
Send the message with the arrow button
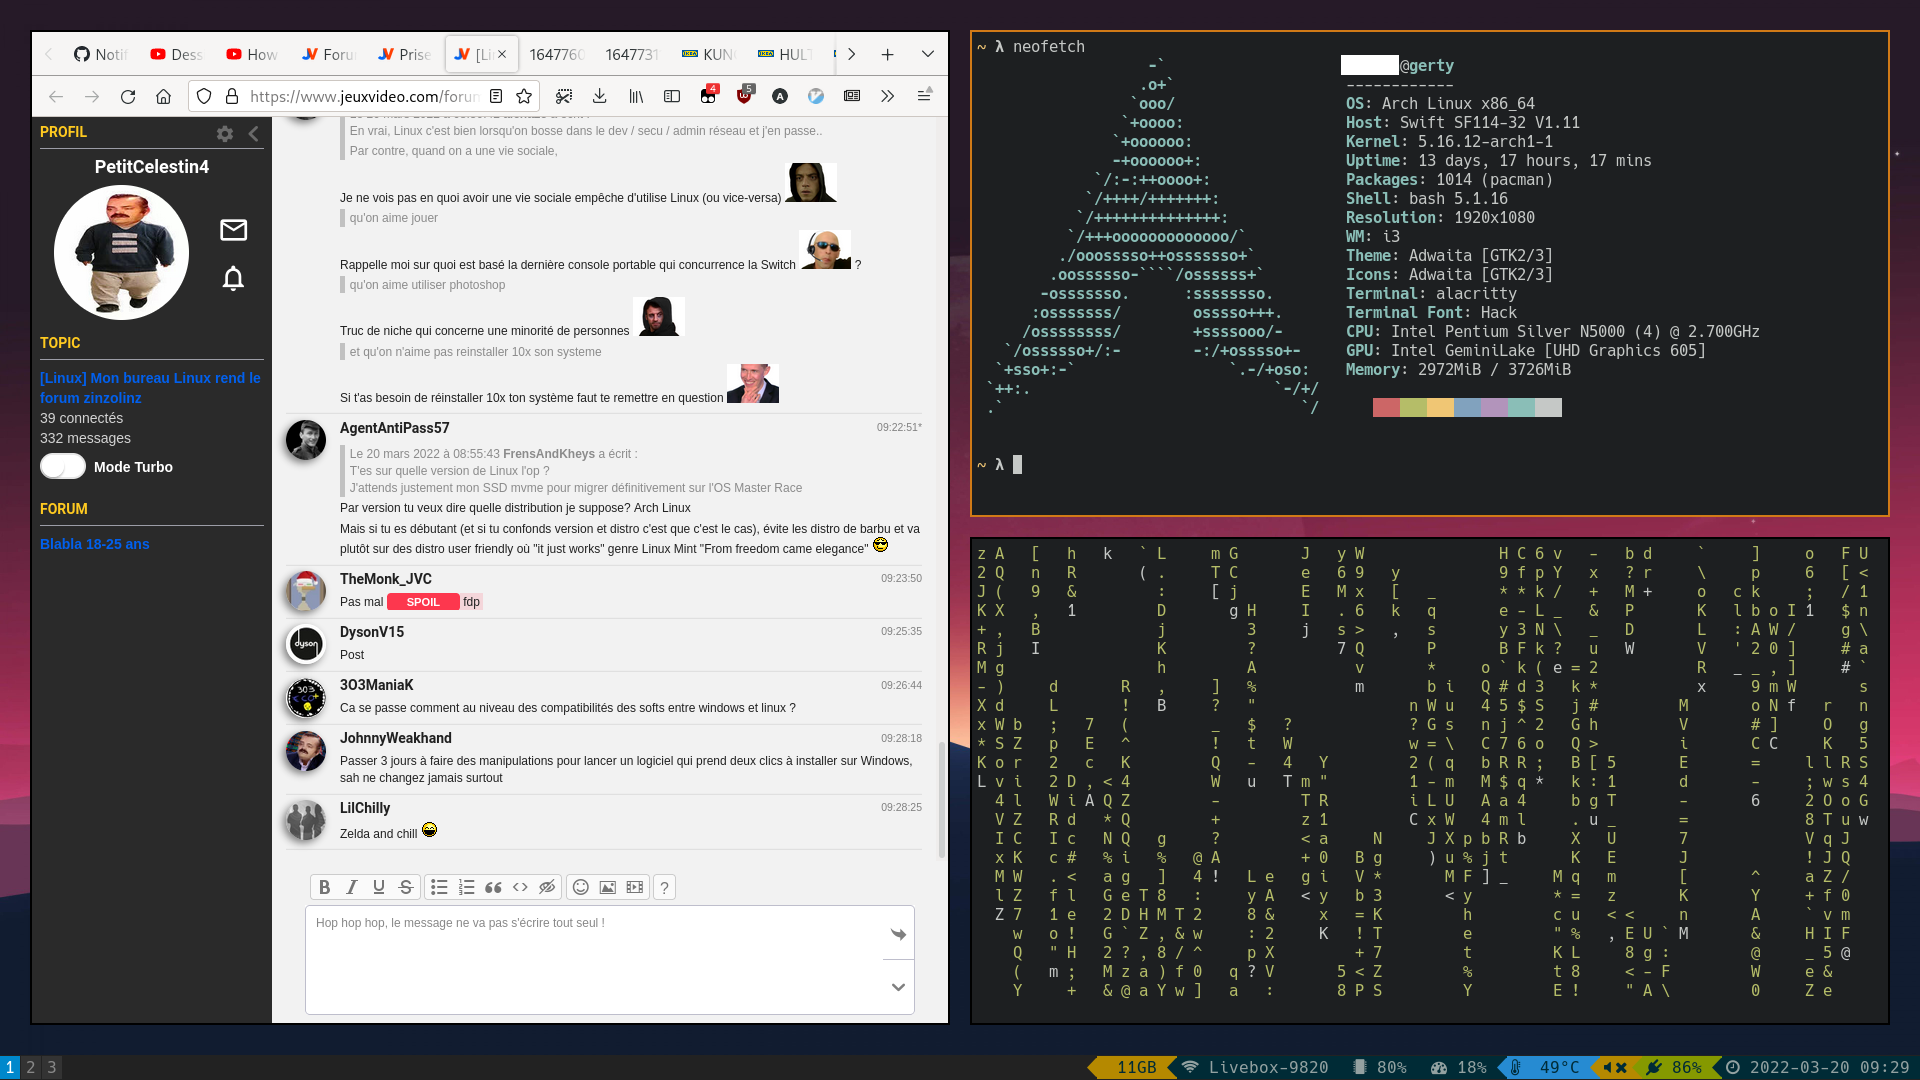tap(898, 934)
